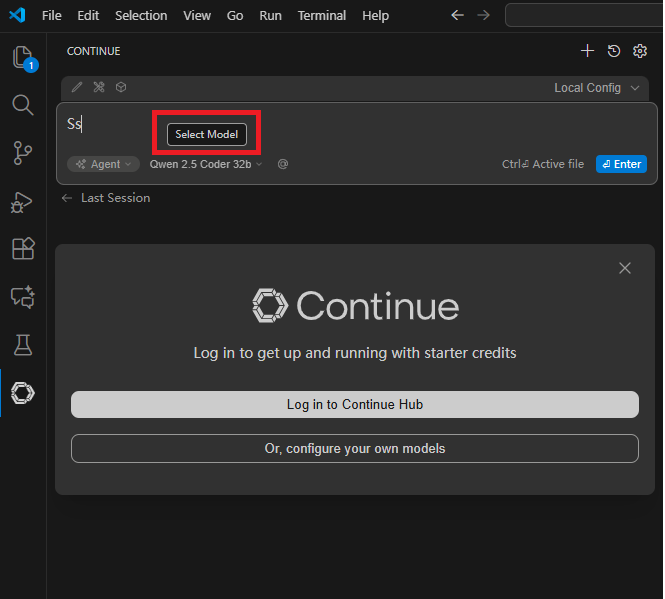Open the Extensions view icon
The width and height of the screenshot is (665, 599).
click(x=23, y=248)
